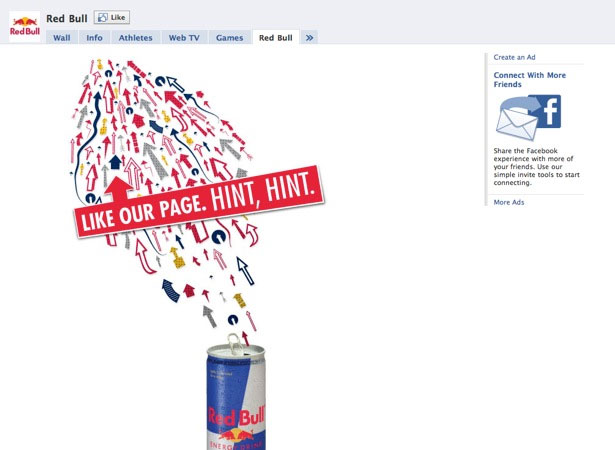Select the Games tab
Screen dimensions: 615x450
tap(229, 38)
